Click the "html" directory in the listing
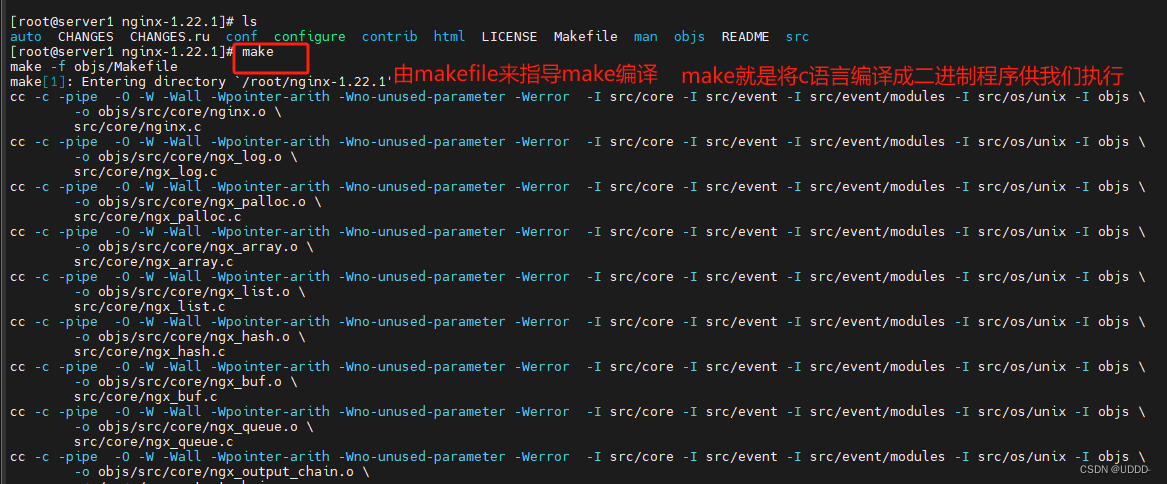Image resolution: width=1167 pixels, height=484 pixels. pos(450,36)
